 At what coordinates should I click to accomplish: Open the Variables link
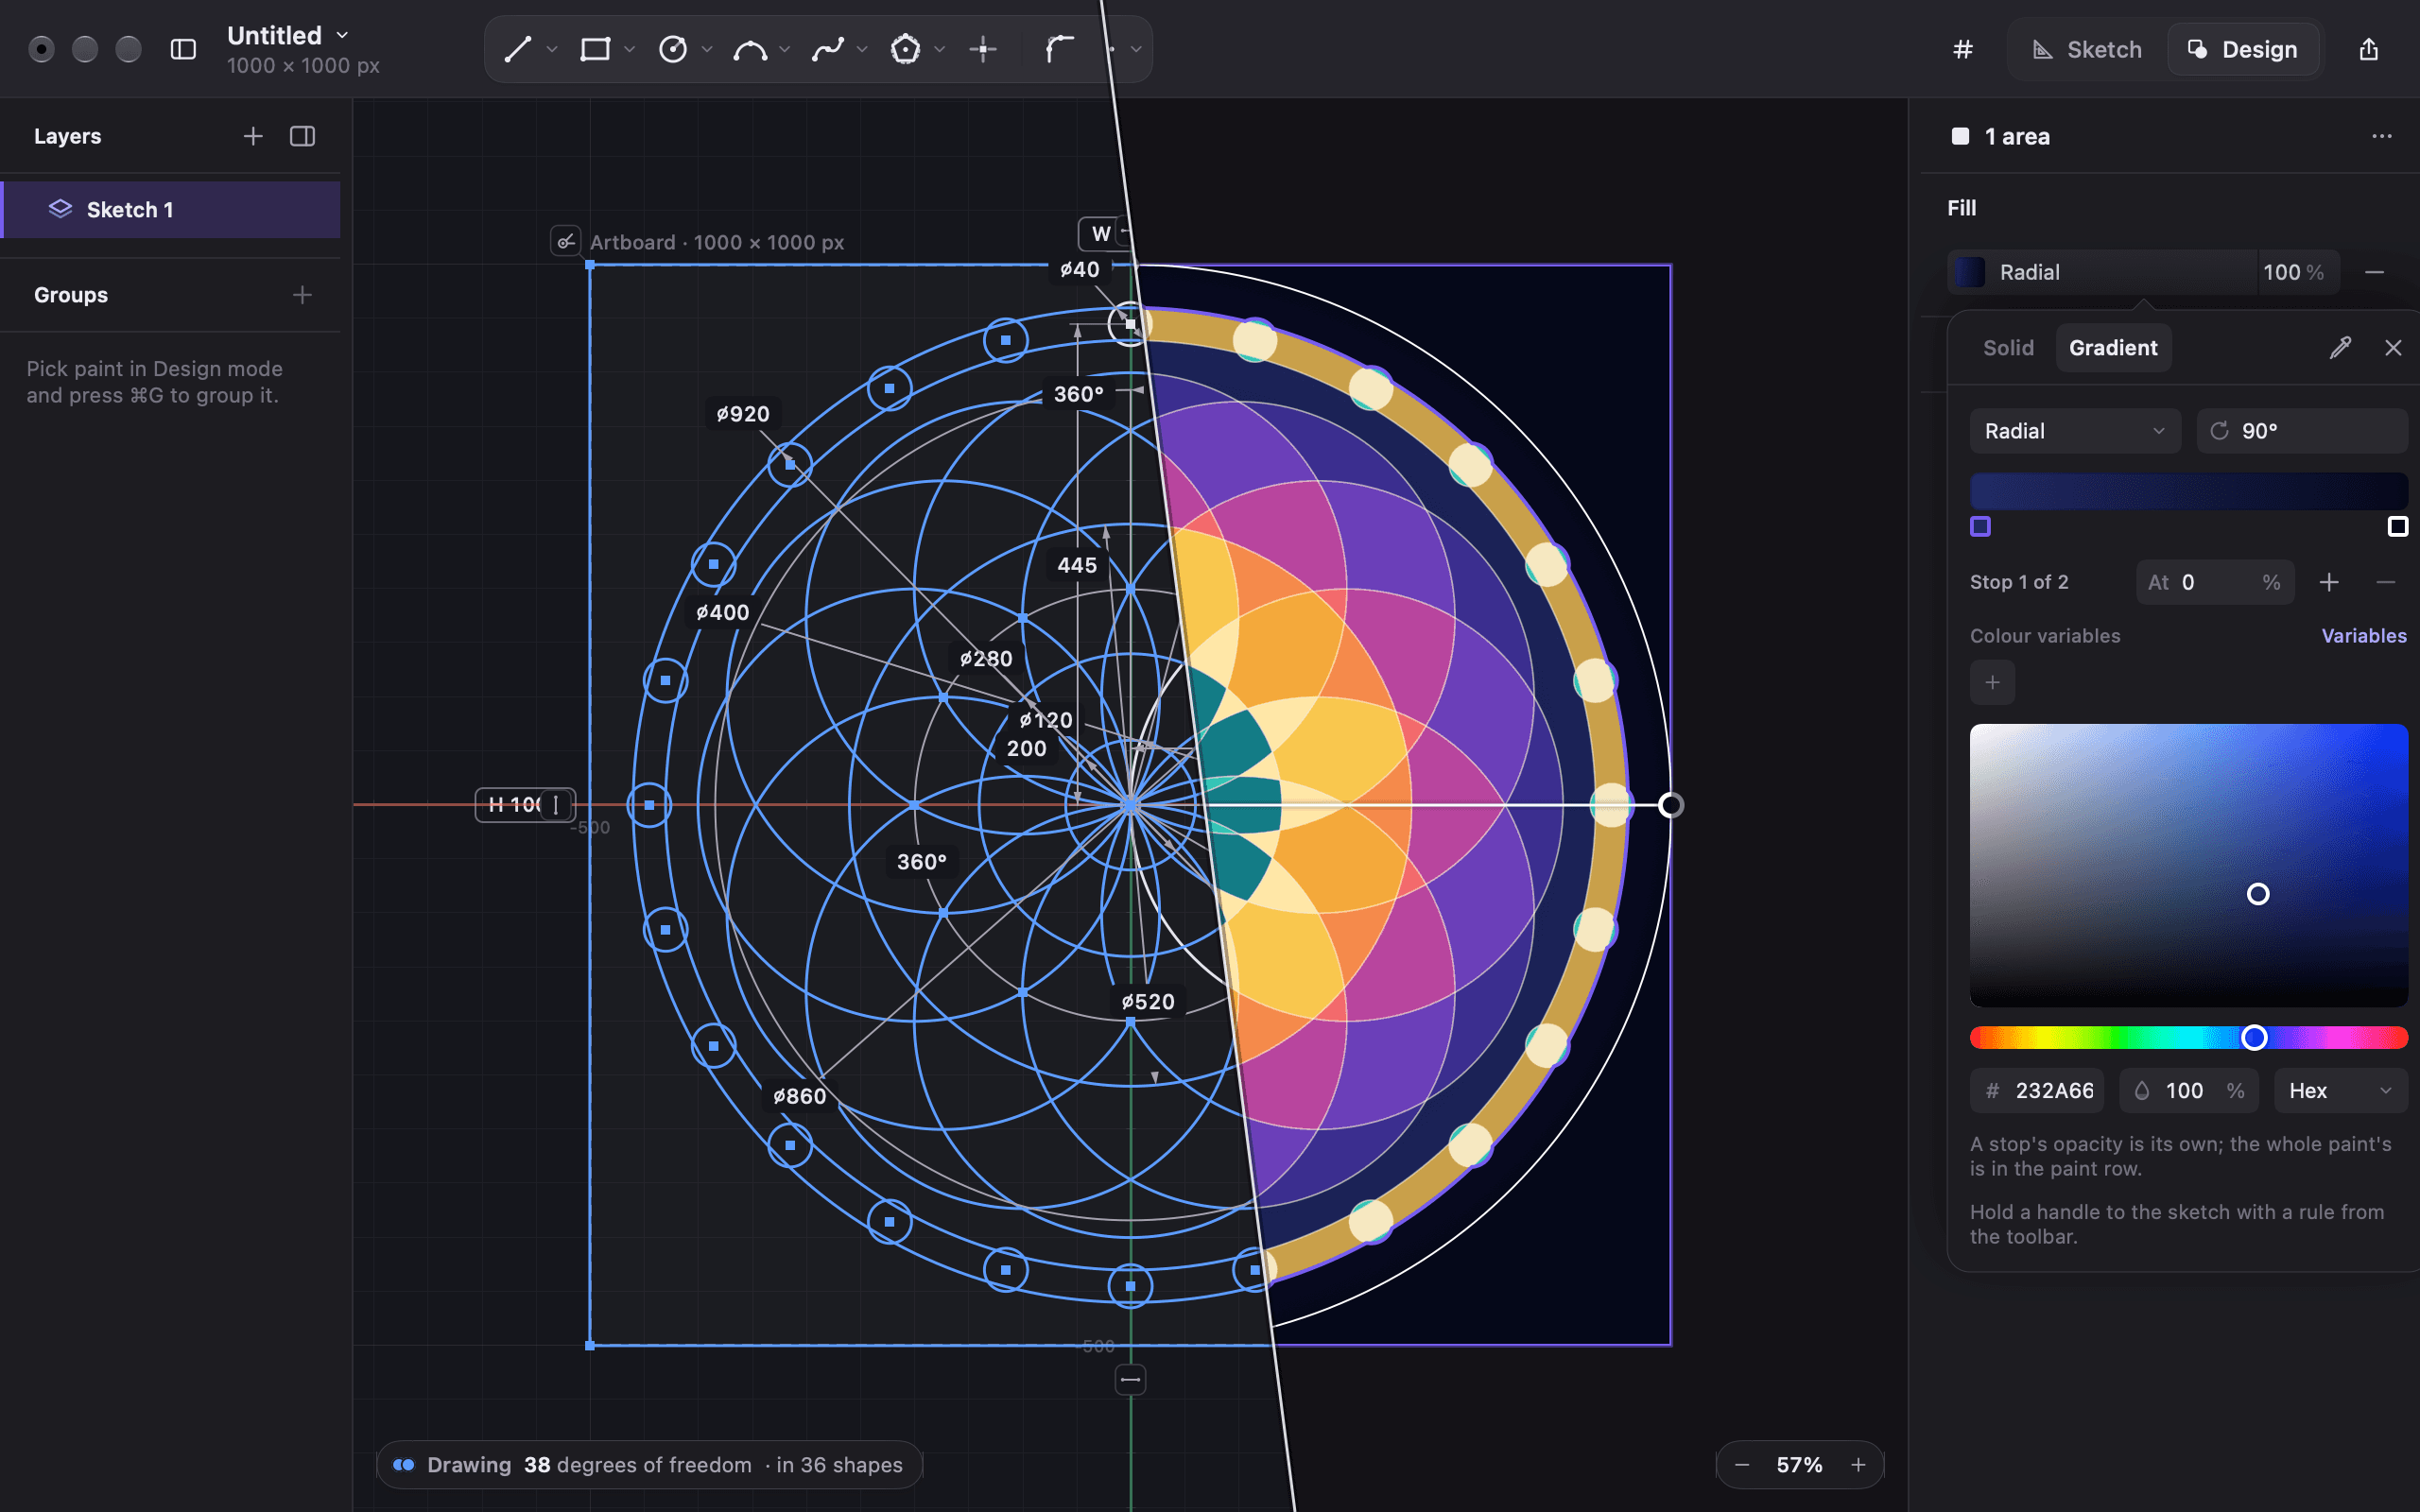click(x=2363, y=636)
